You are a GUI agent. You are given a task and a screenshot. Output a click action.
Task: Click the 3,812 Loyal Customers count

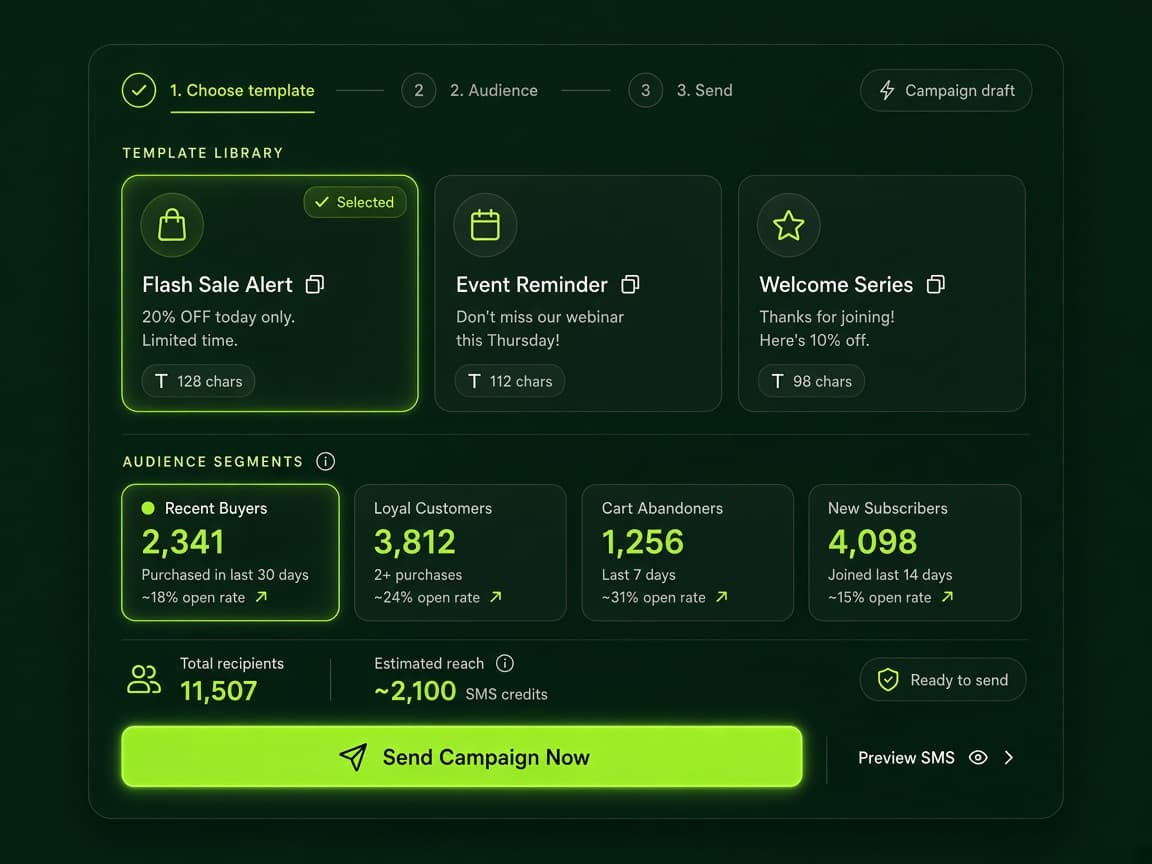(415, 542)
